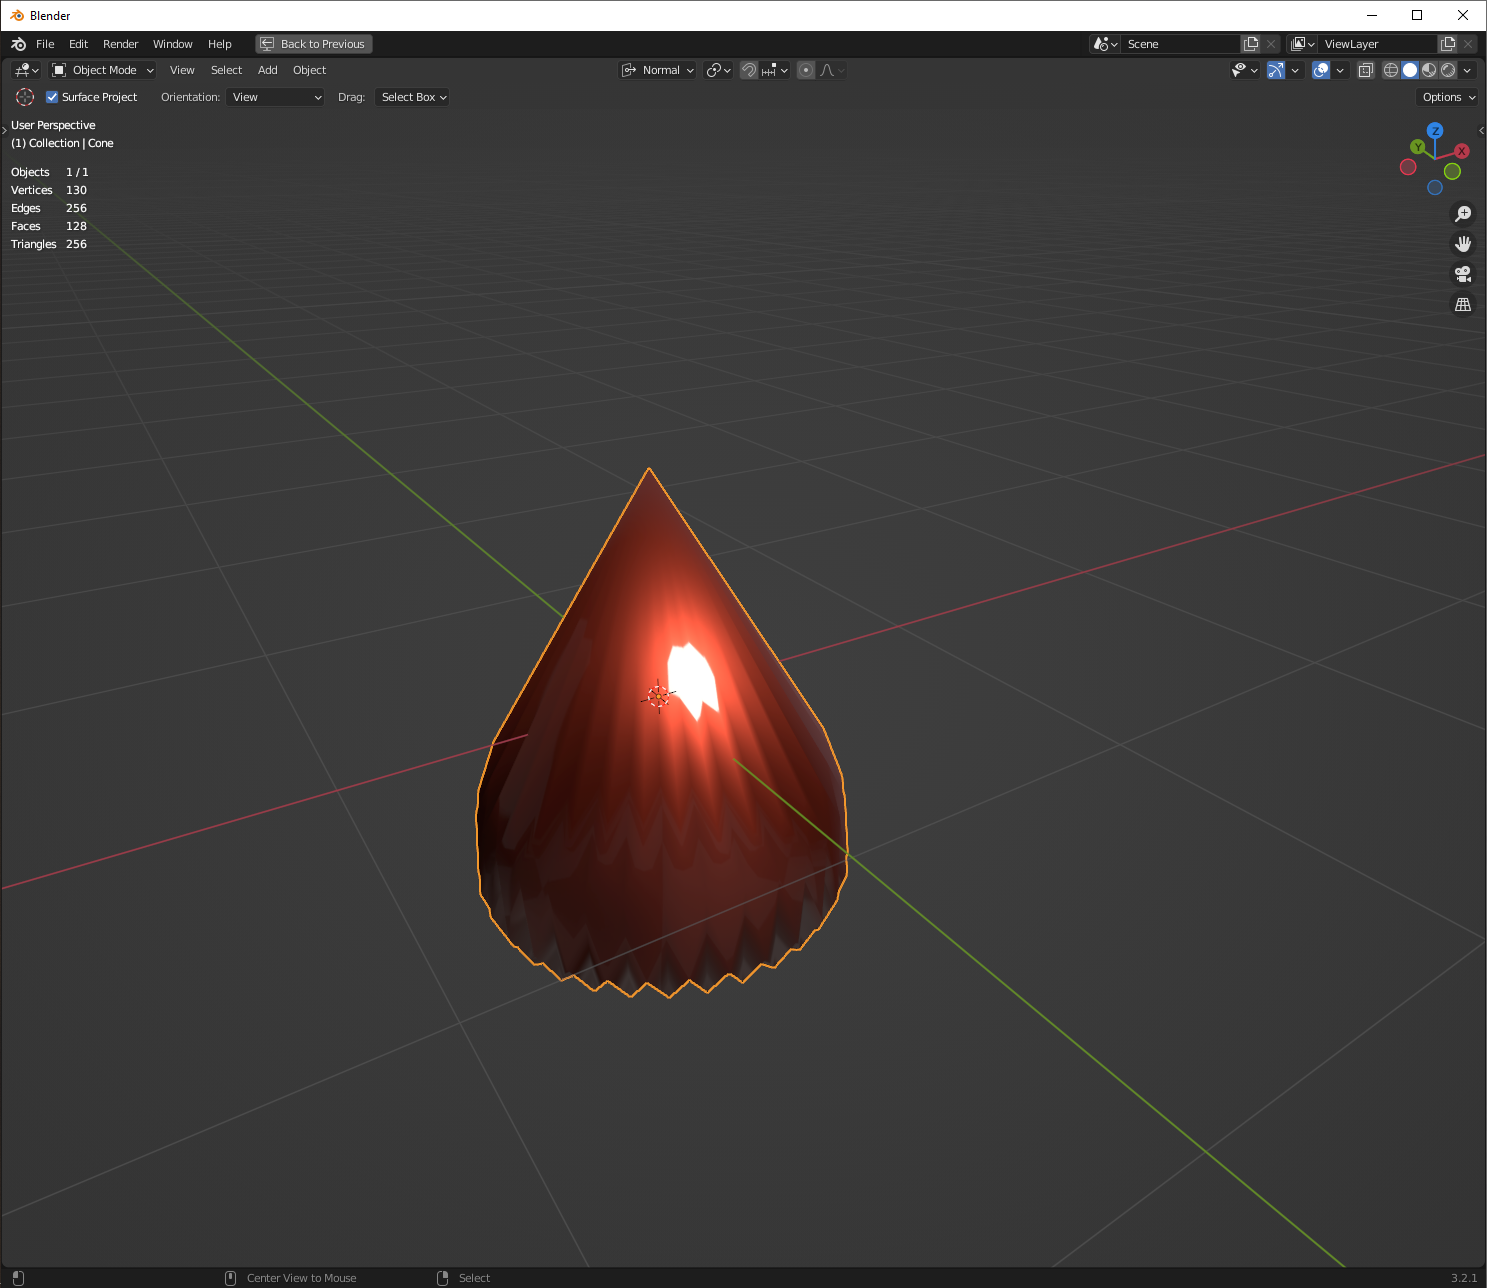The height and width of the screenshot is (1288, 1487).
Task: Click the Blender title bar app icon
Action: coord(17,15)
